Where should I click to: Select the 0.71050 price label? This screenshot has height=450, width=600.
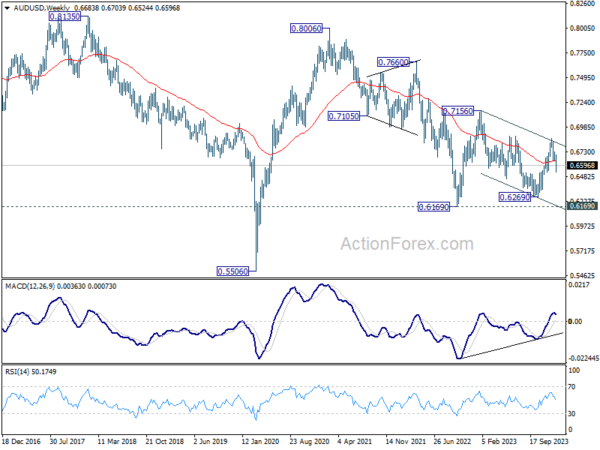click(344, 116)
